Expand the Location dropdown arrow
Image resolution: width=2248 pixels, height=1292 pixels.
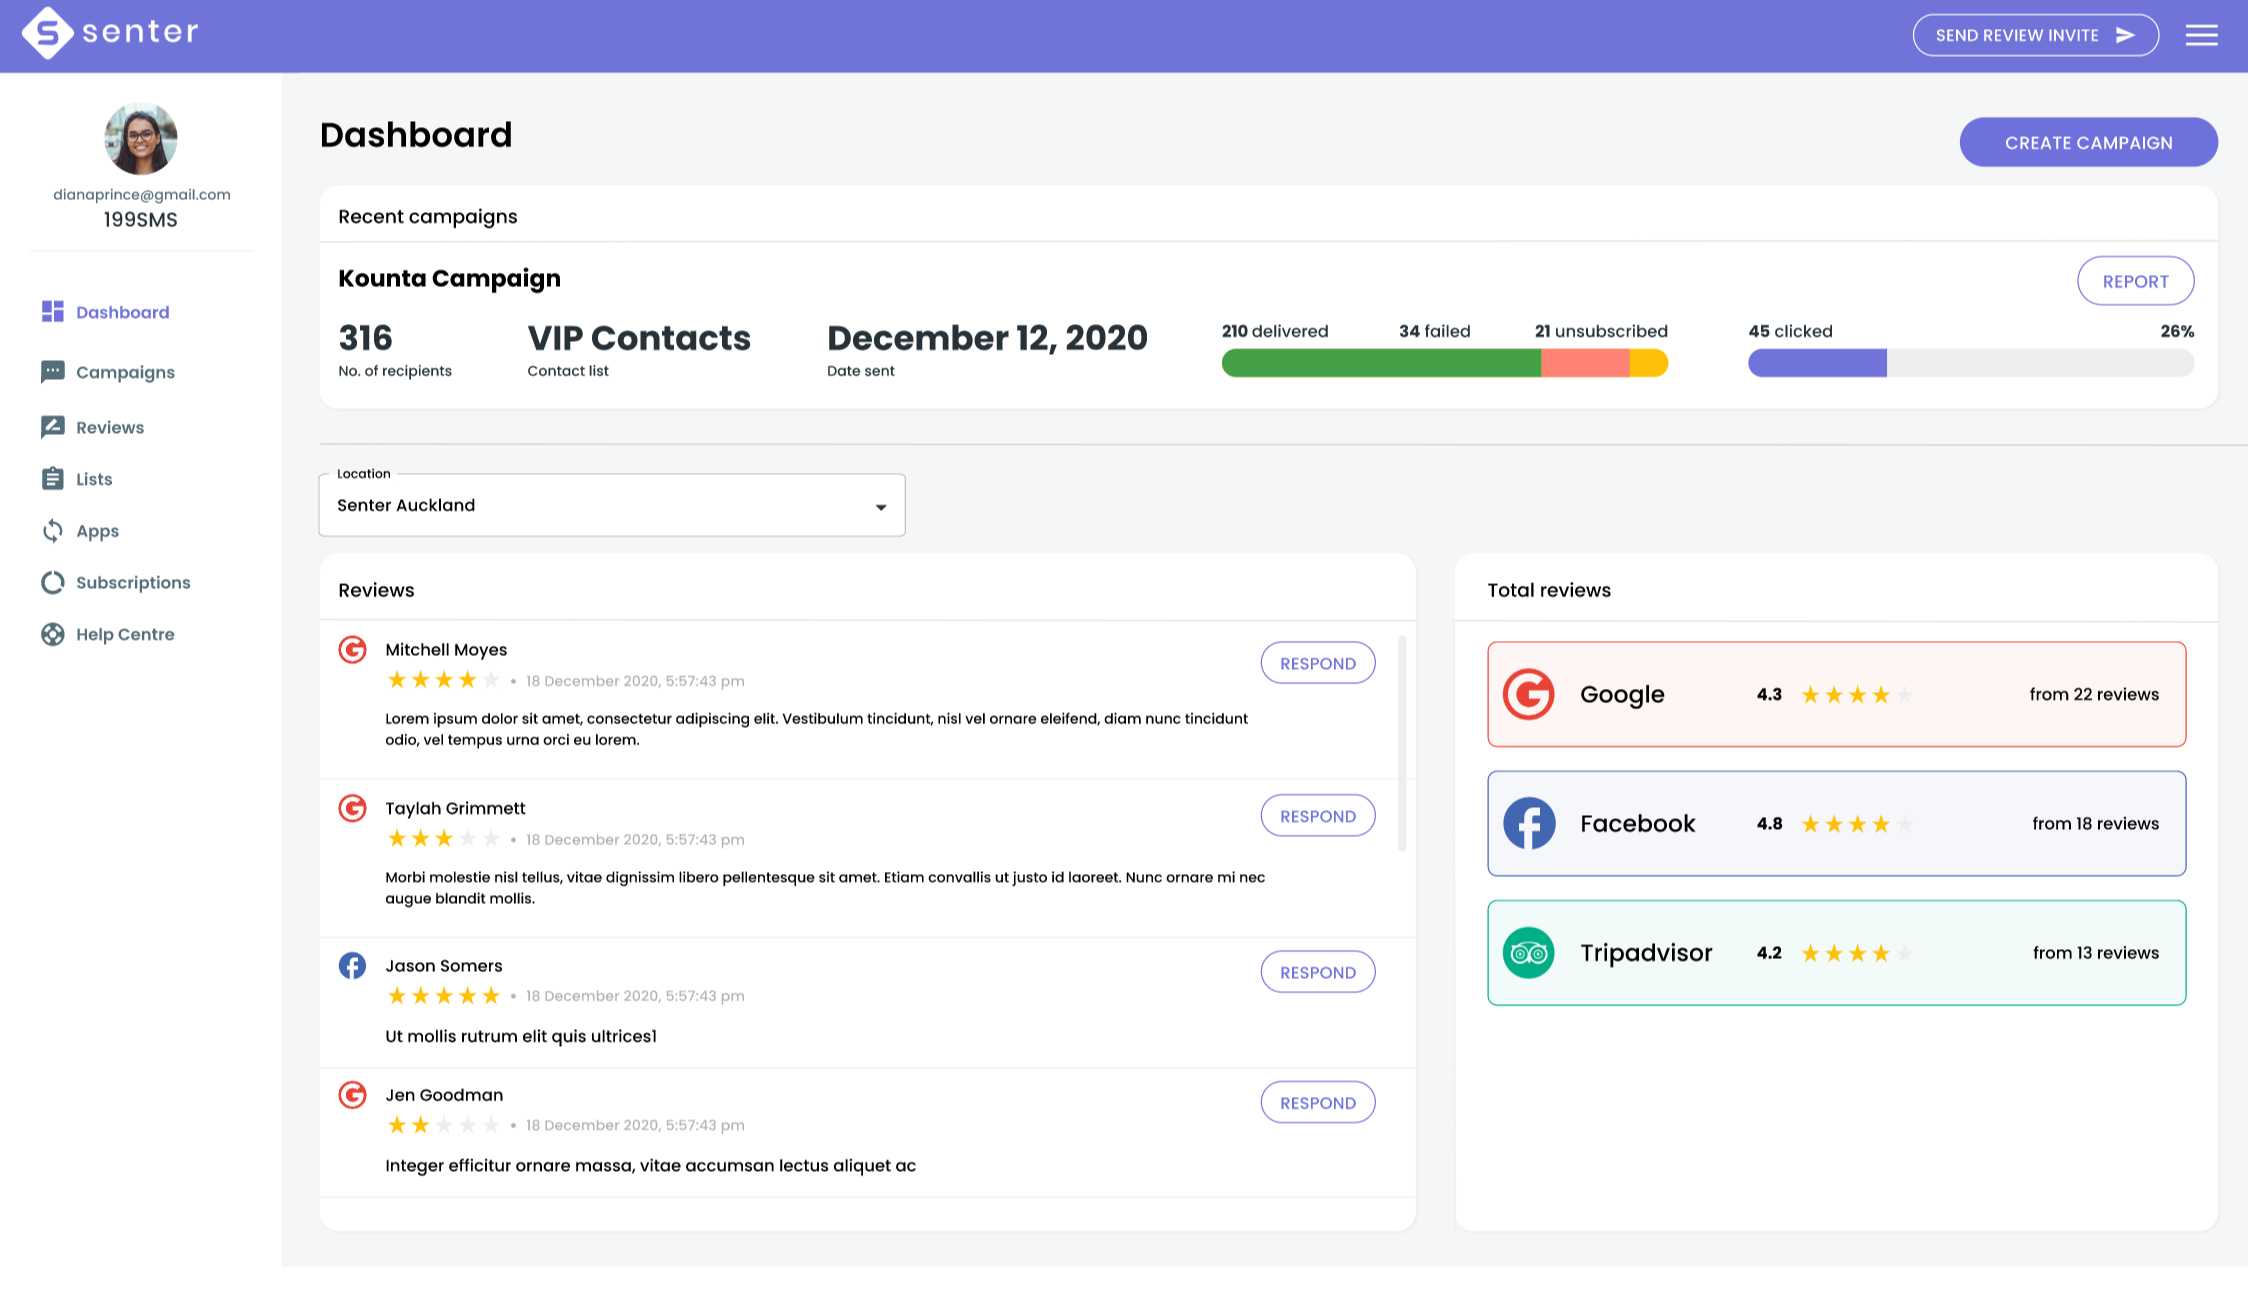[x=880, y=507]
